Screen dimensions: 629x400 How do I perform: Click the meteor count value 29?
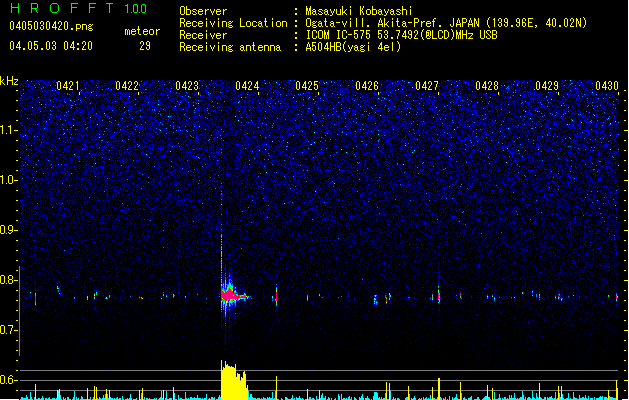(145, 46)
